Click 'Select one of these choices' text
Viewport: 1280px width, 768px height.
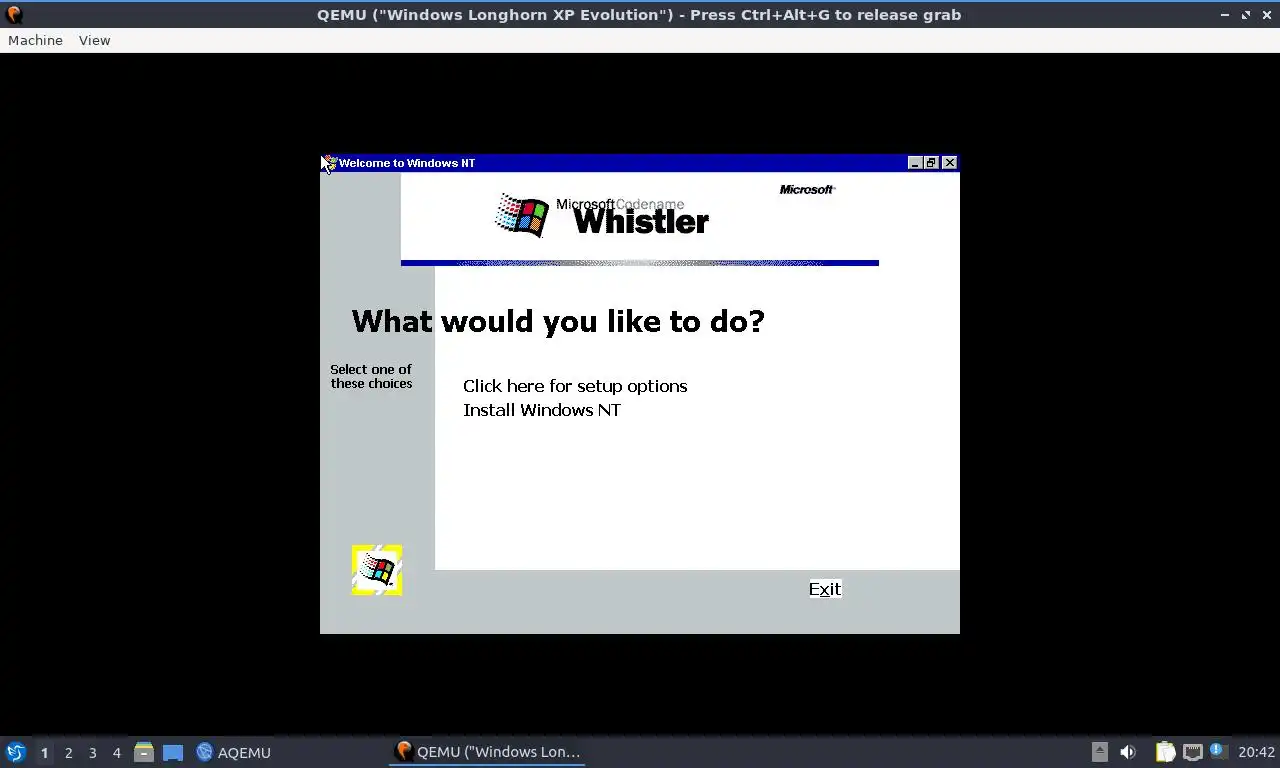click(x=371, y=376)
